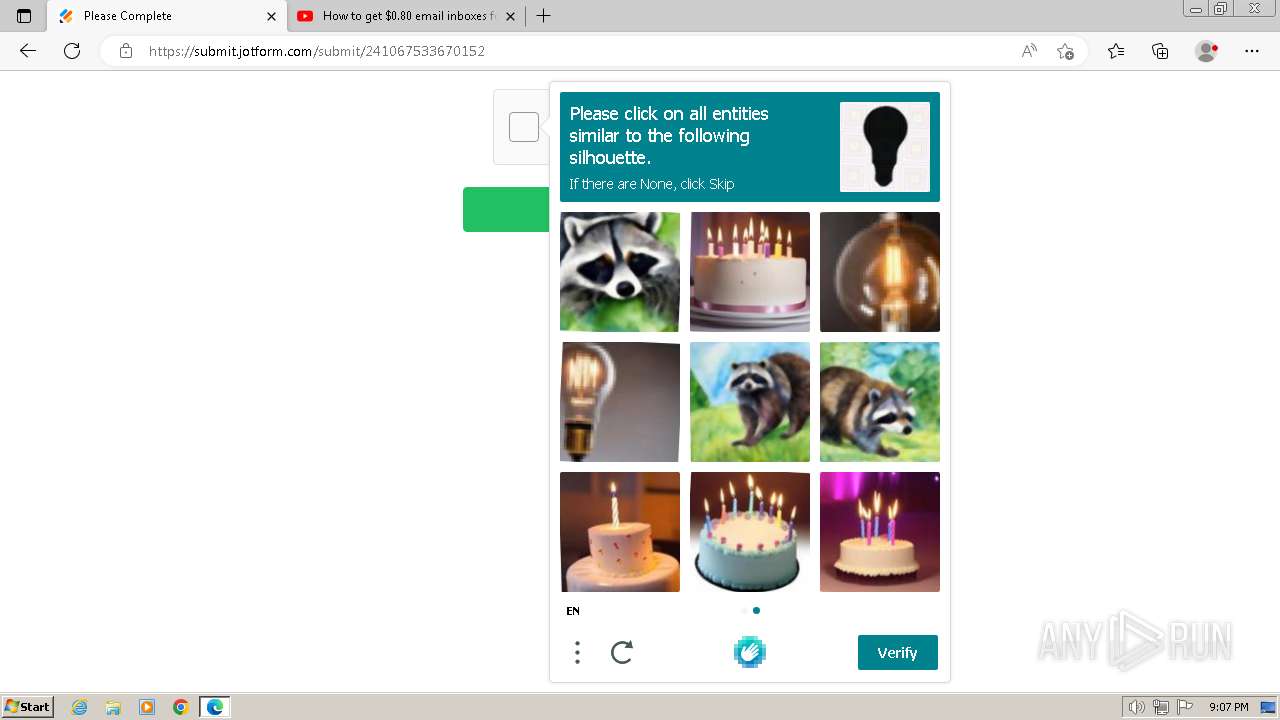Click the light bulb silhouette example image
The image size is (1280, 720).
(x=885, y=147)
